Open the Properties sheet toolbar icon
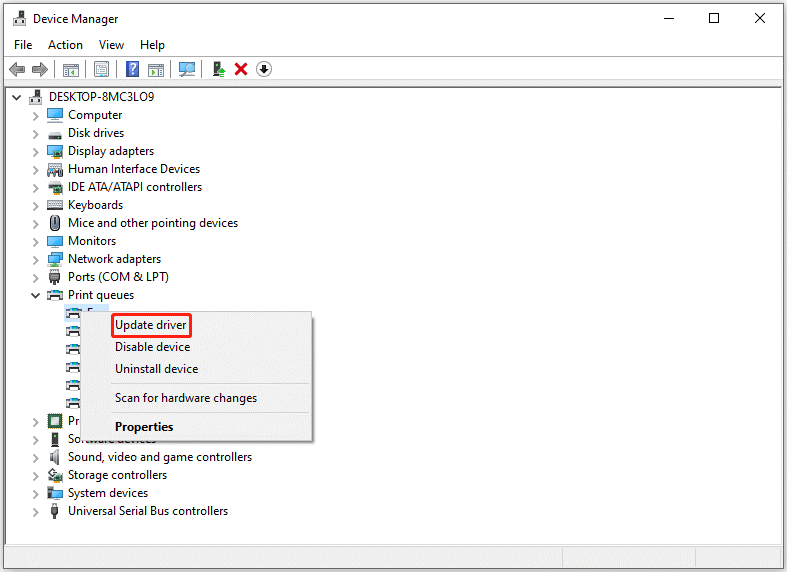787x572 pixels. coord(101,69)
